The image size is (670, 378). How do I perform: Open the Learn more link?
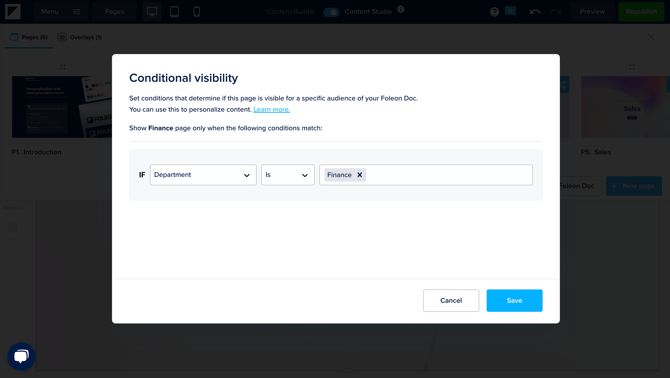(x=272, y=109)
